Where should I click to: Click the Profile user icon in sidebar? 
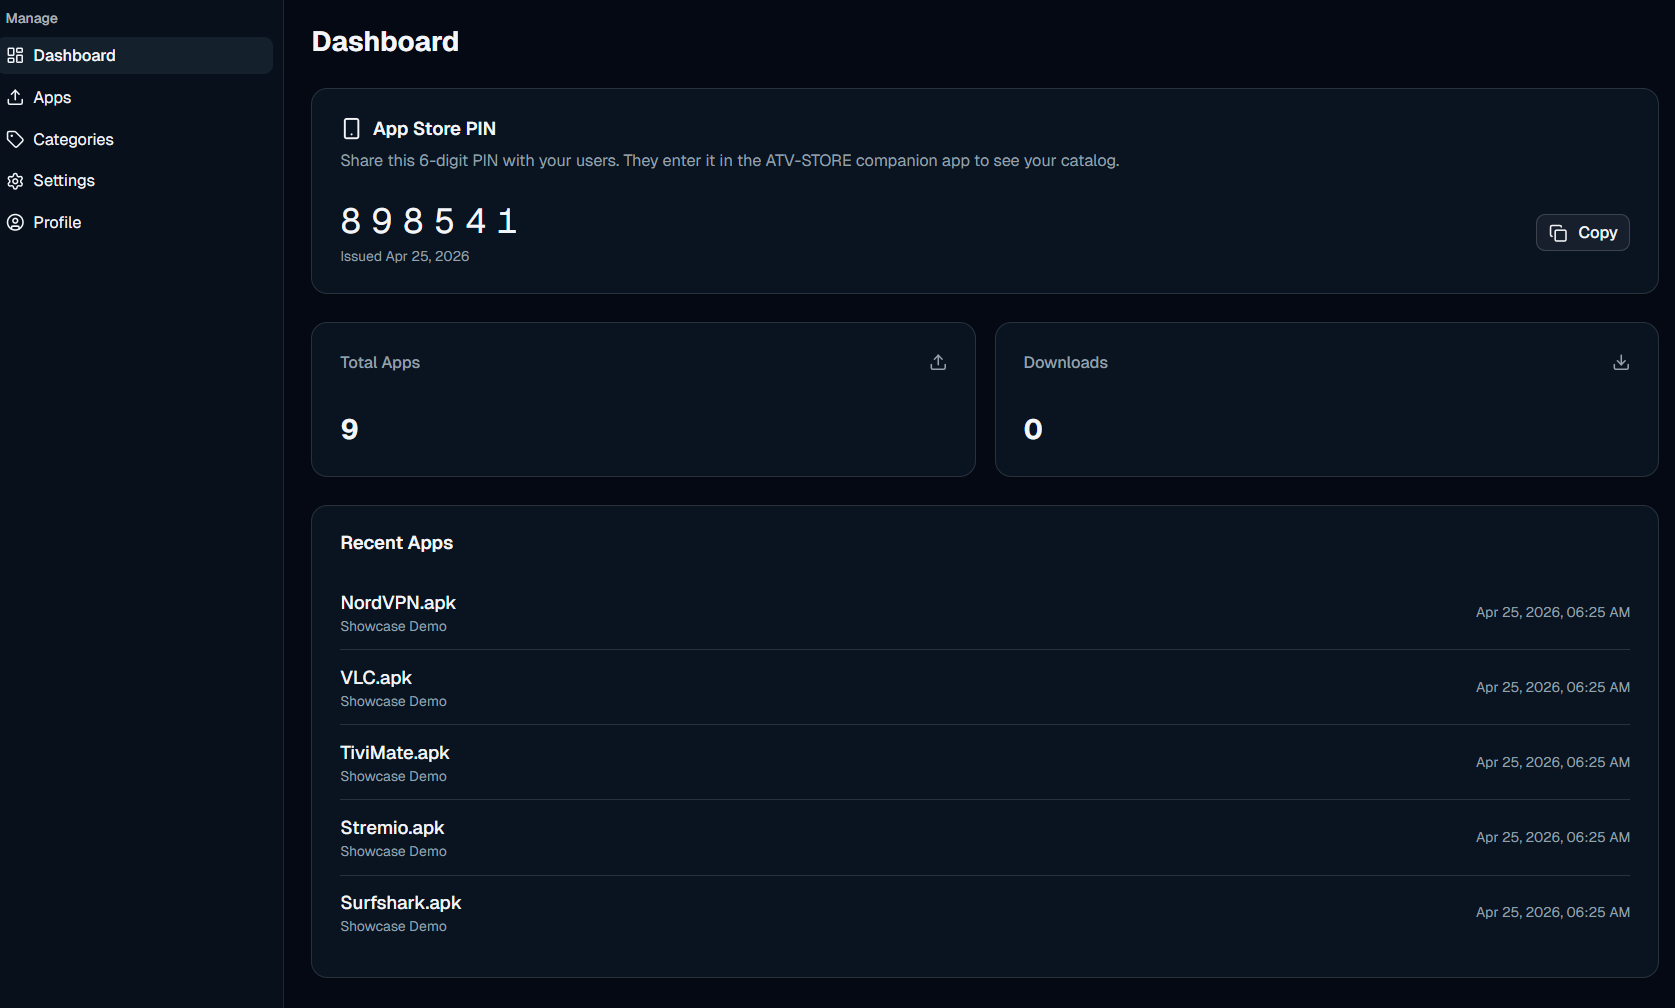tap(15, 222)
